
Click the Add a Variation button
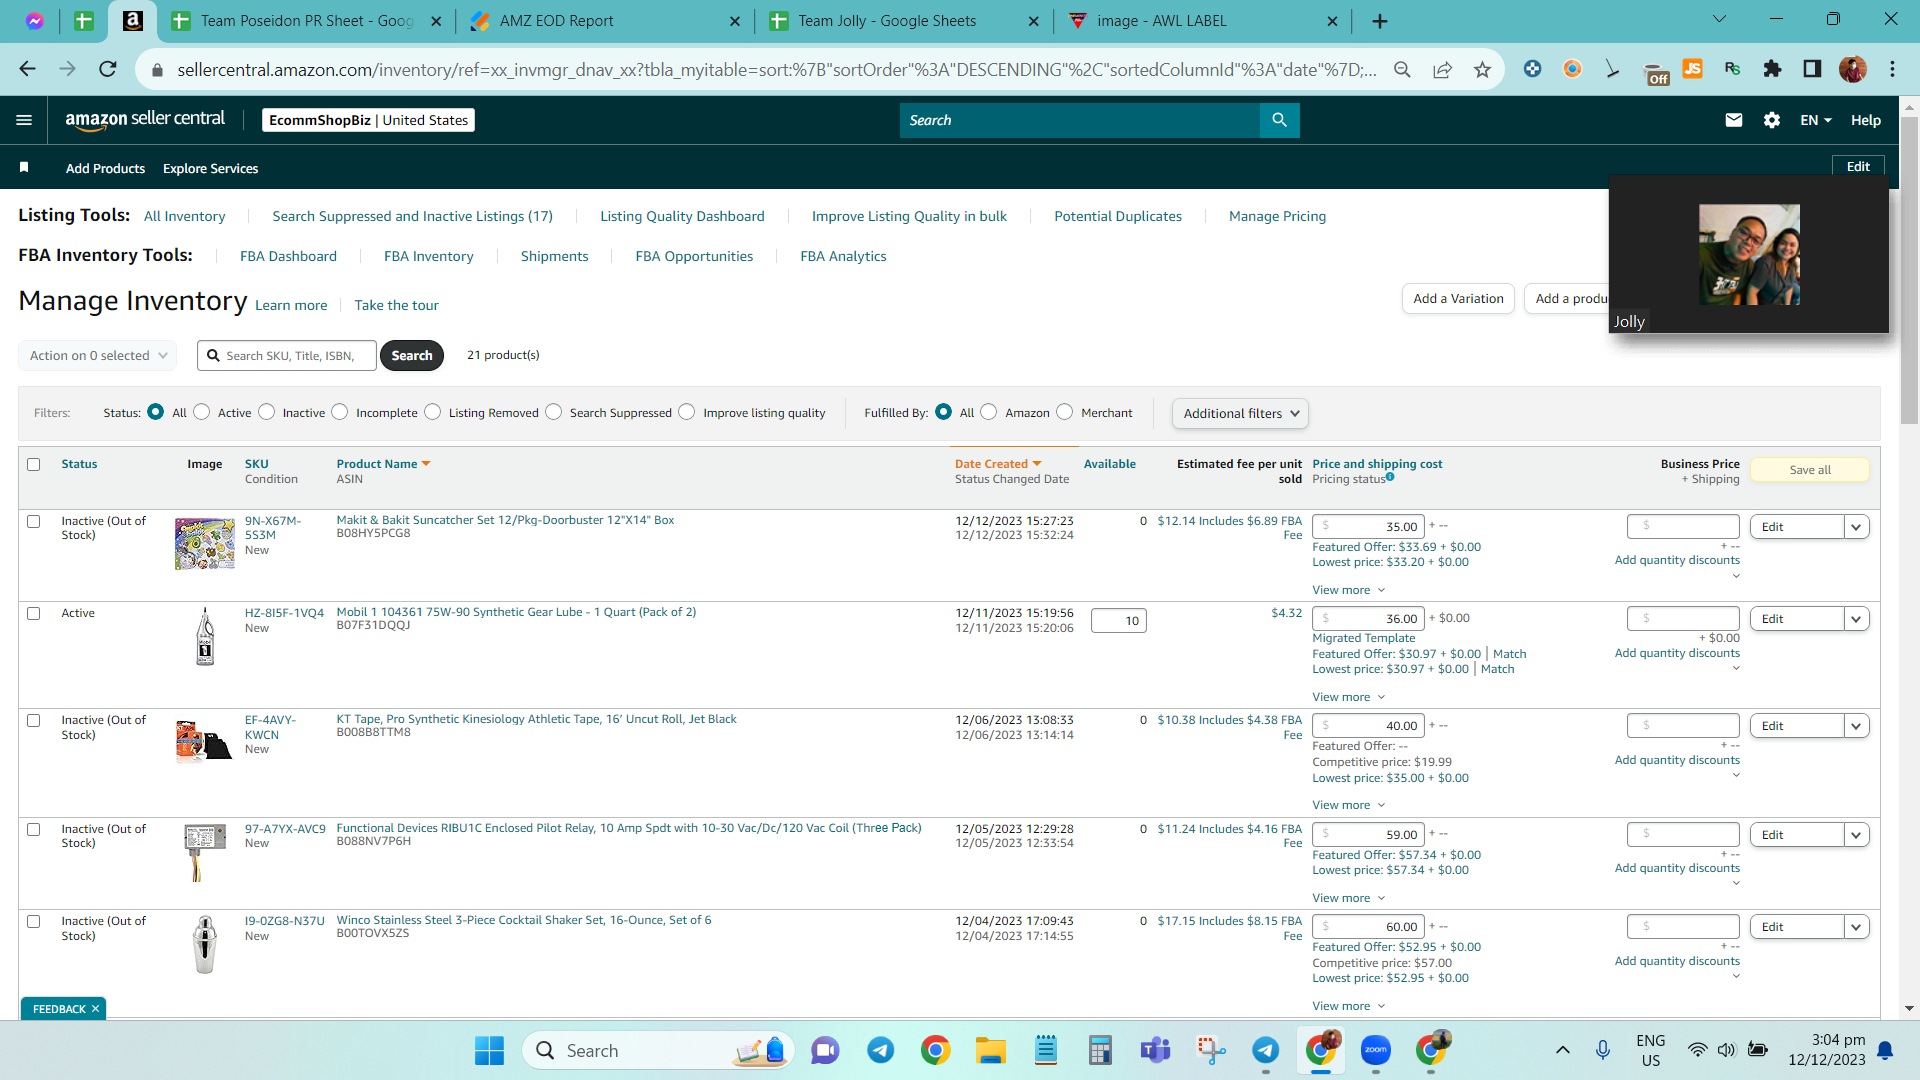(x=1458, y=298)
